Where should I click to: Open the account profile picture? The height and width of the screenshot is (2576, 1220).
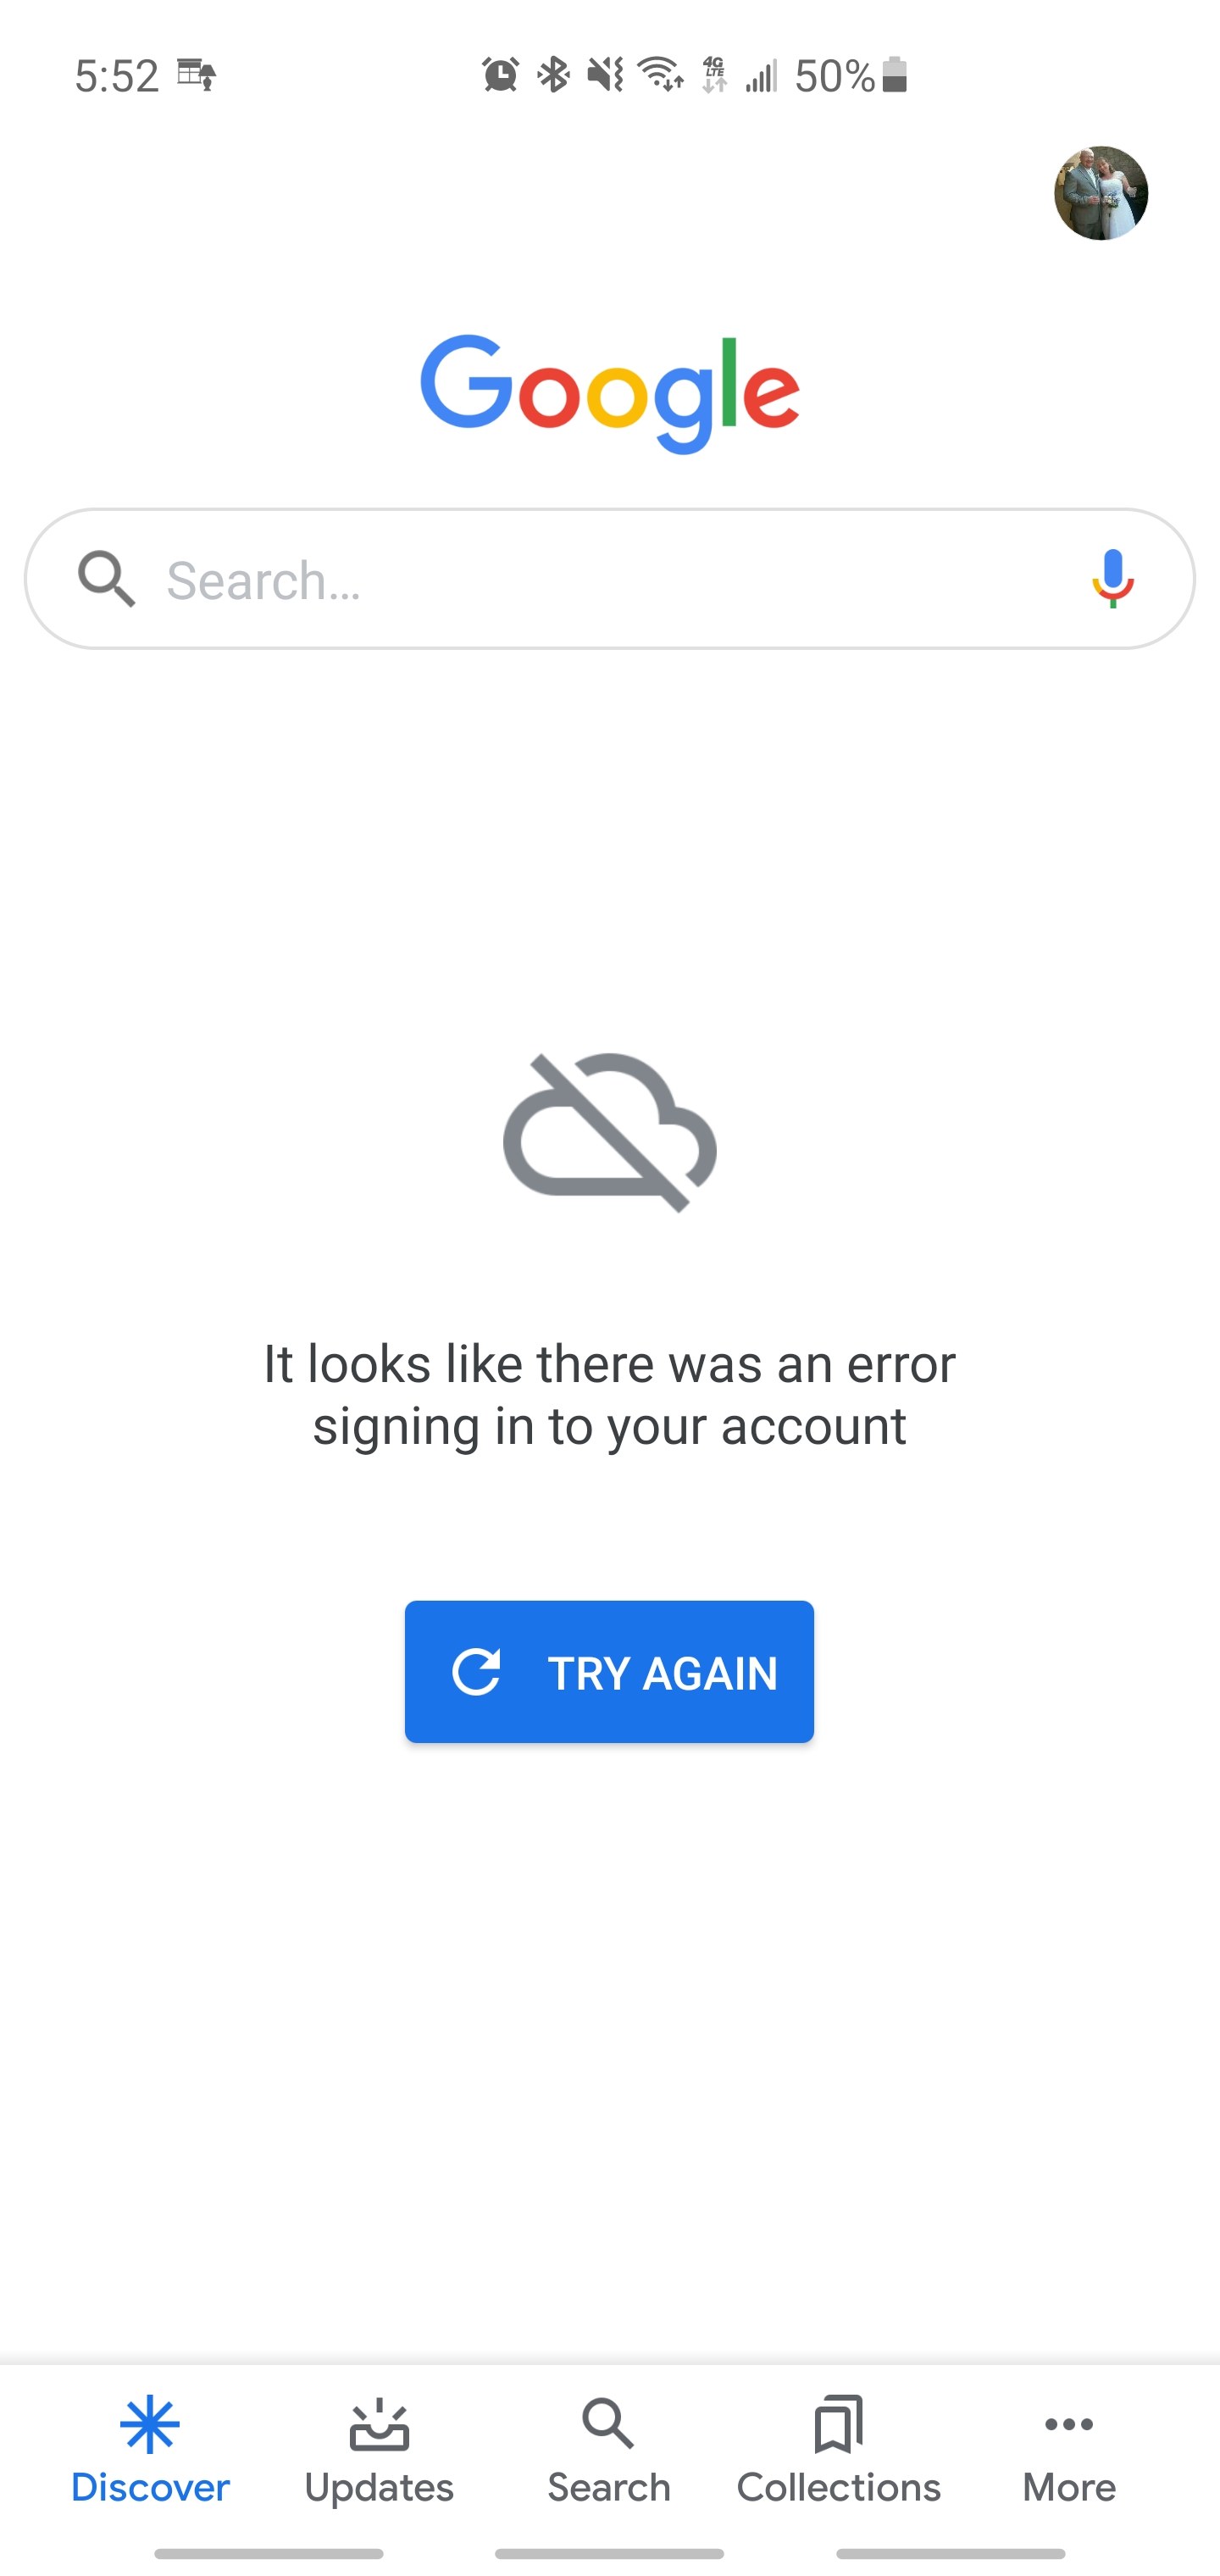point(1100,193)
